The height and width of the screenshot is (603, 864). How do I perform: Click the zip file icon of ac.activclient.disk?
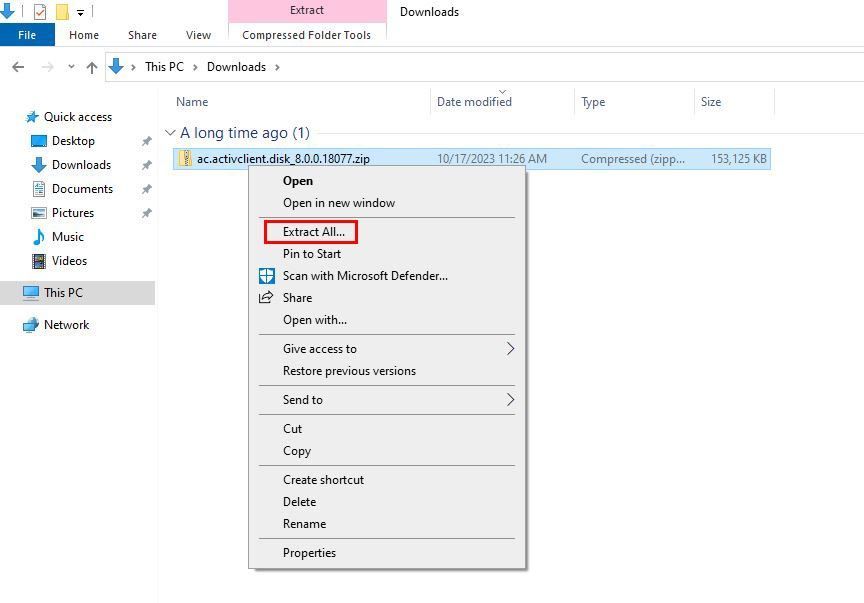(186, 159)
